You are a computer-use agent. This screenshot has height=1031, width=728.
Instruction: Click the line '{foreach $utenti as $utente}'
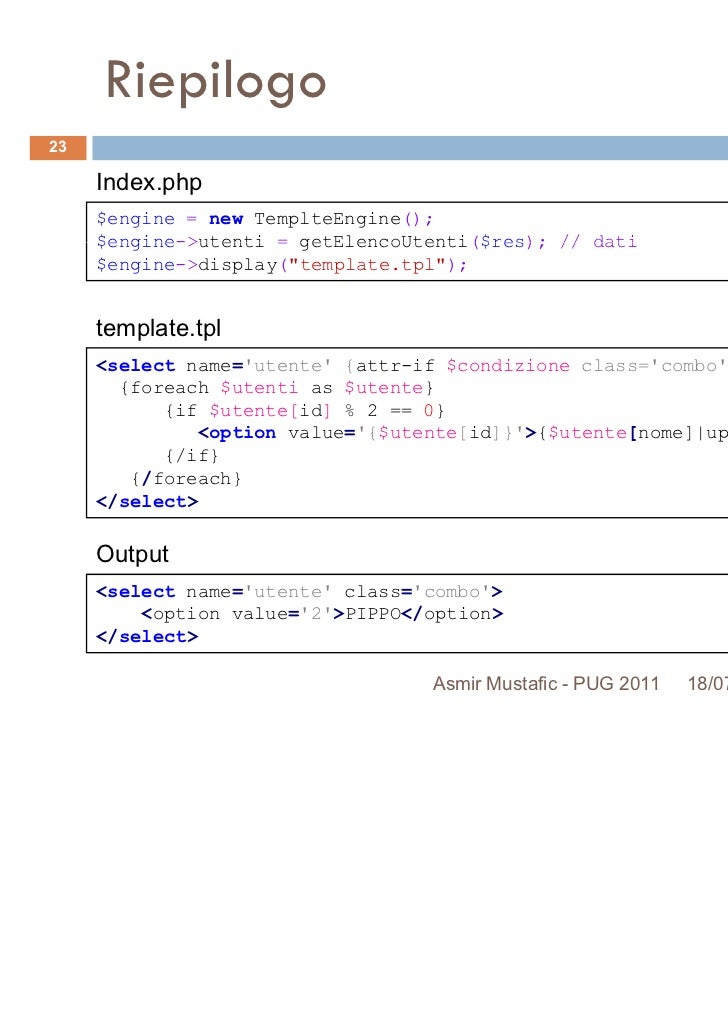[277, 388]
